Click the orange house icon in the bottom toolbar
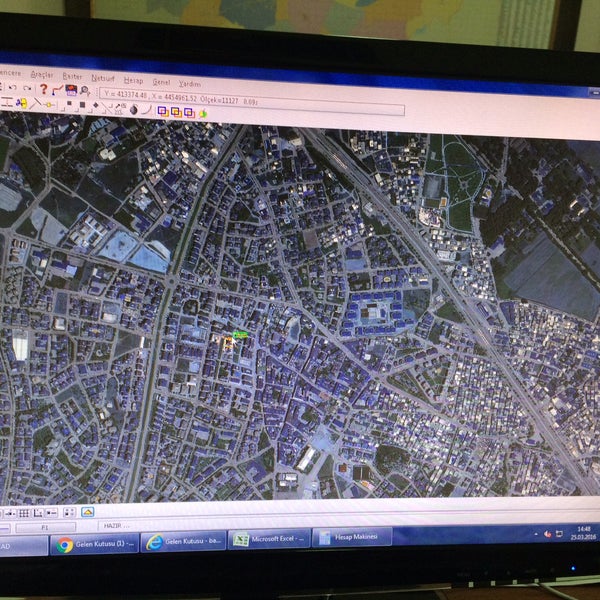This screenshot has height=600, width=600. coord(88,512)
